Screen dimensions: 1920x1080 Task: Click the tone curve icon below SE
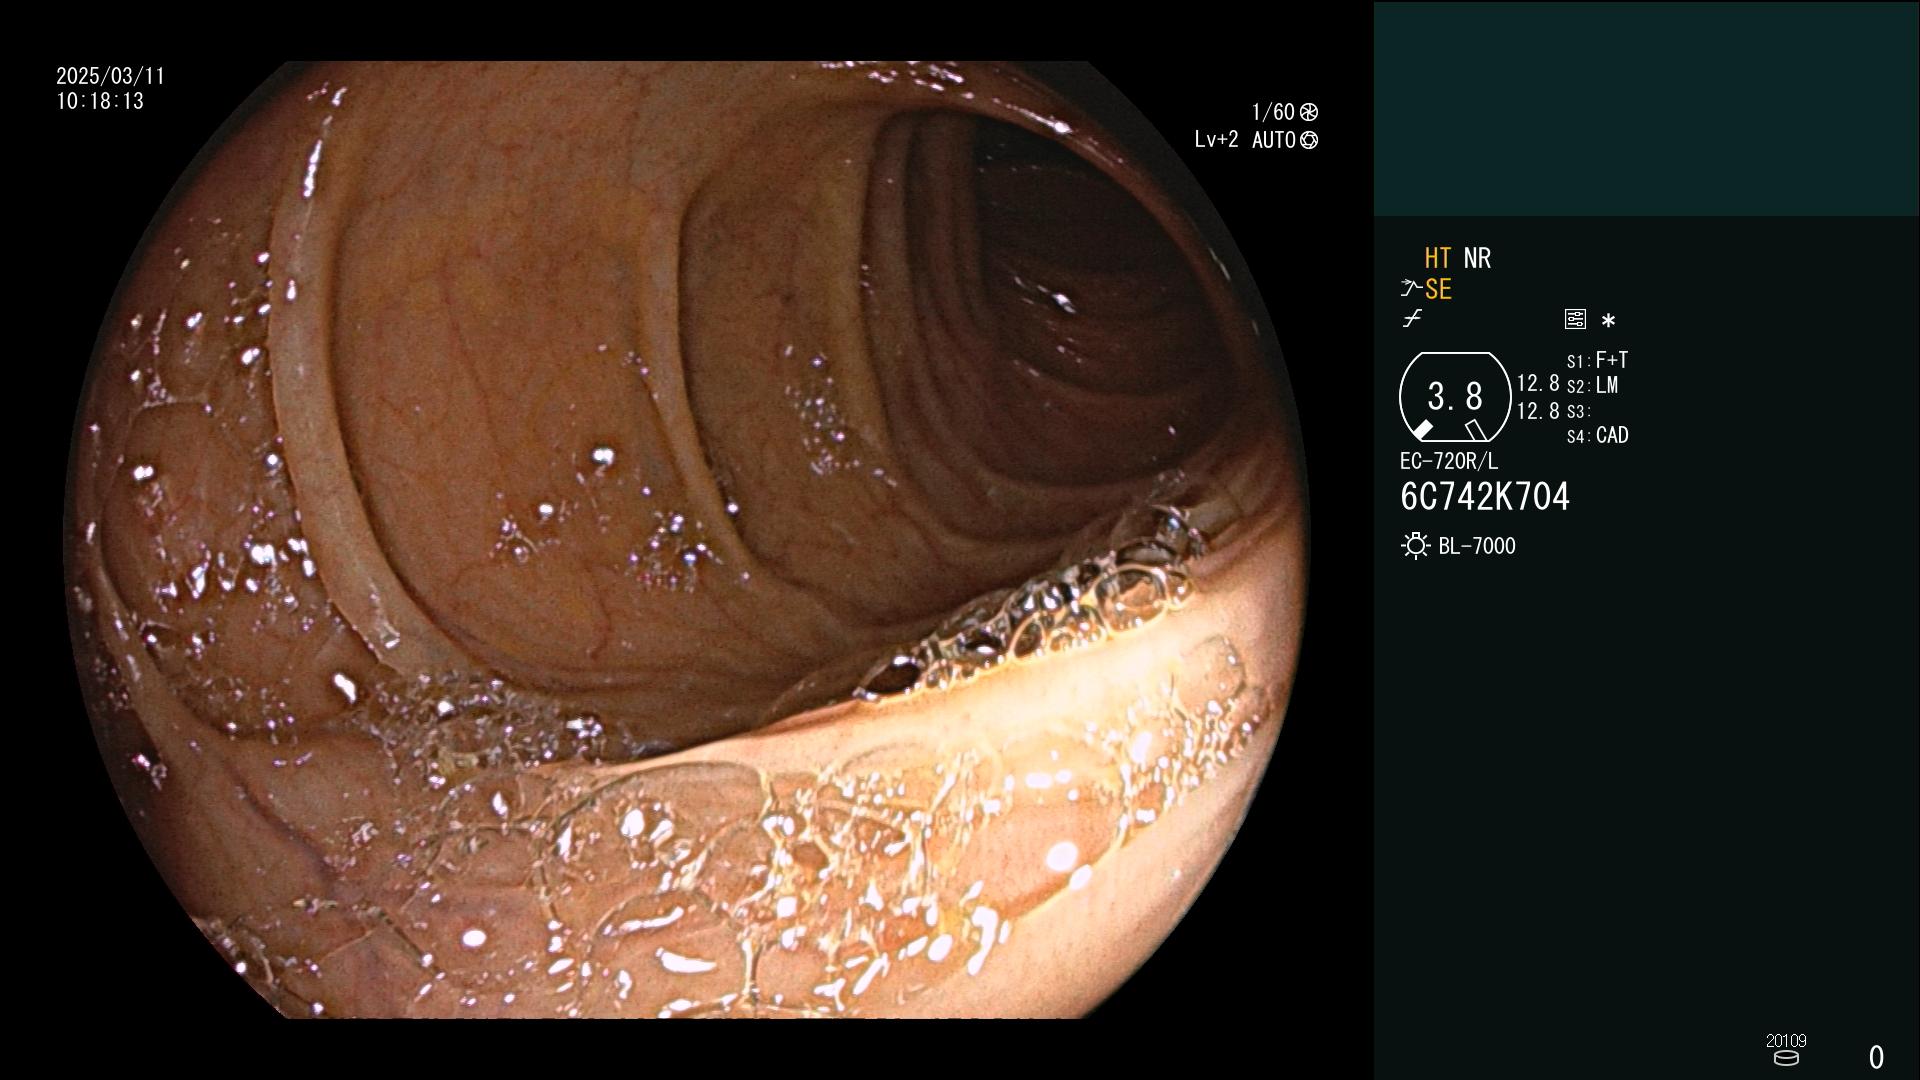tap(1412, 319)
